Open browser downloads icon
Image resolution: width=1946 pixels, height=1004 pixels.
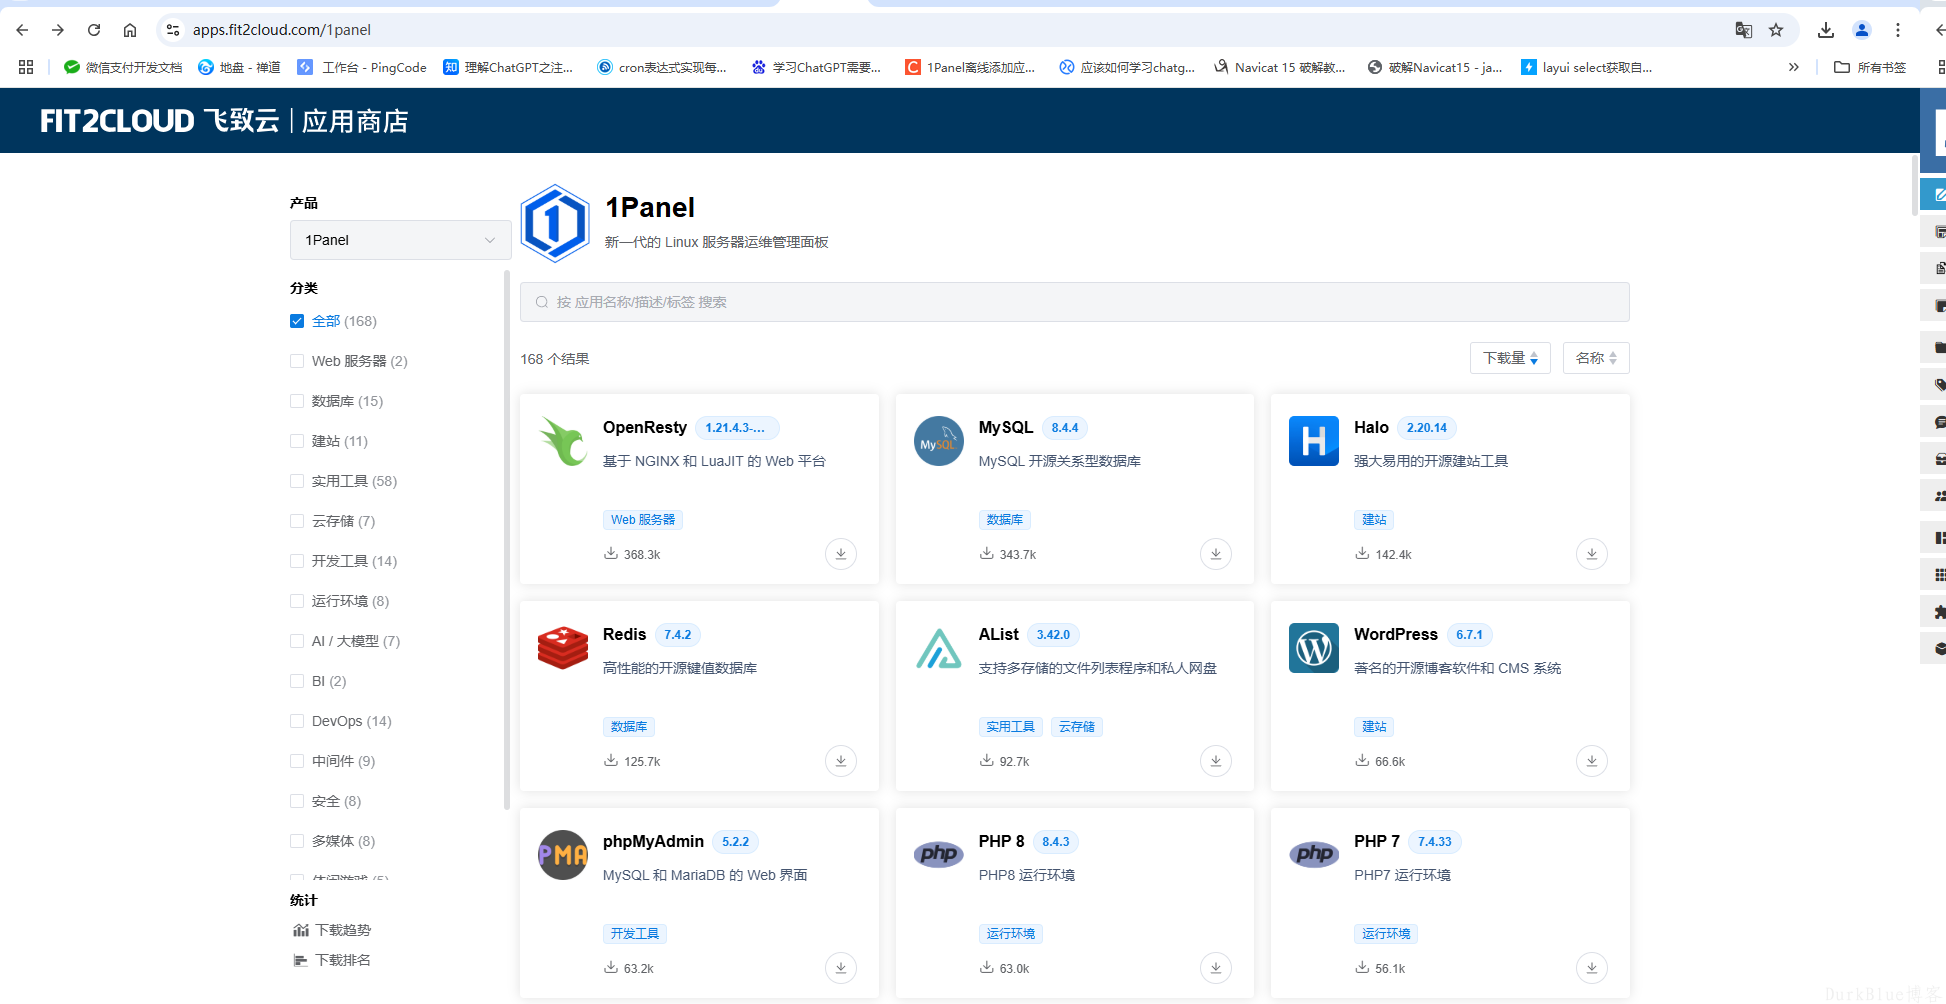click(x=1826, y=30)
